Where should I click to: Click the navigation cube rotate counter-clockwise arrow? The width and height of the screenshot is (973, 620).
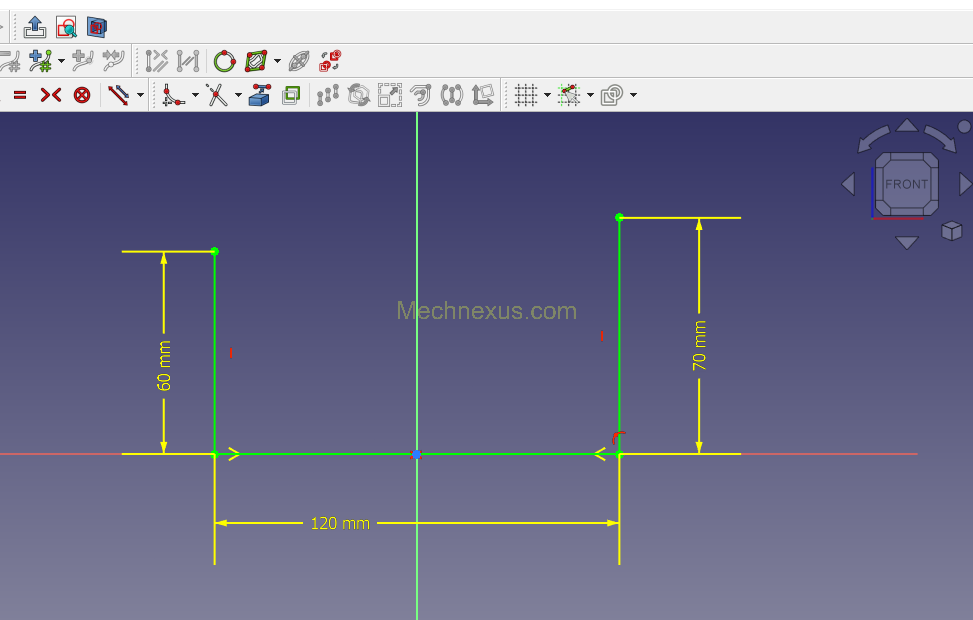(x=874, y=138)
